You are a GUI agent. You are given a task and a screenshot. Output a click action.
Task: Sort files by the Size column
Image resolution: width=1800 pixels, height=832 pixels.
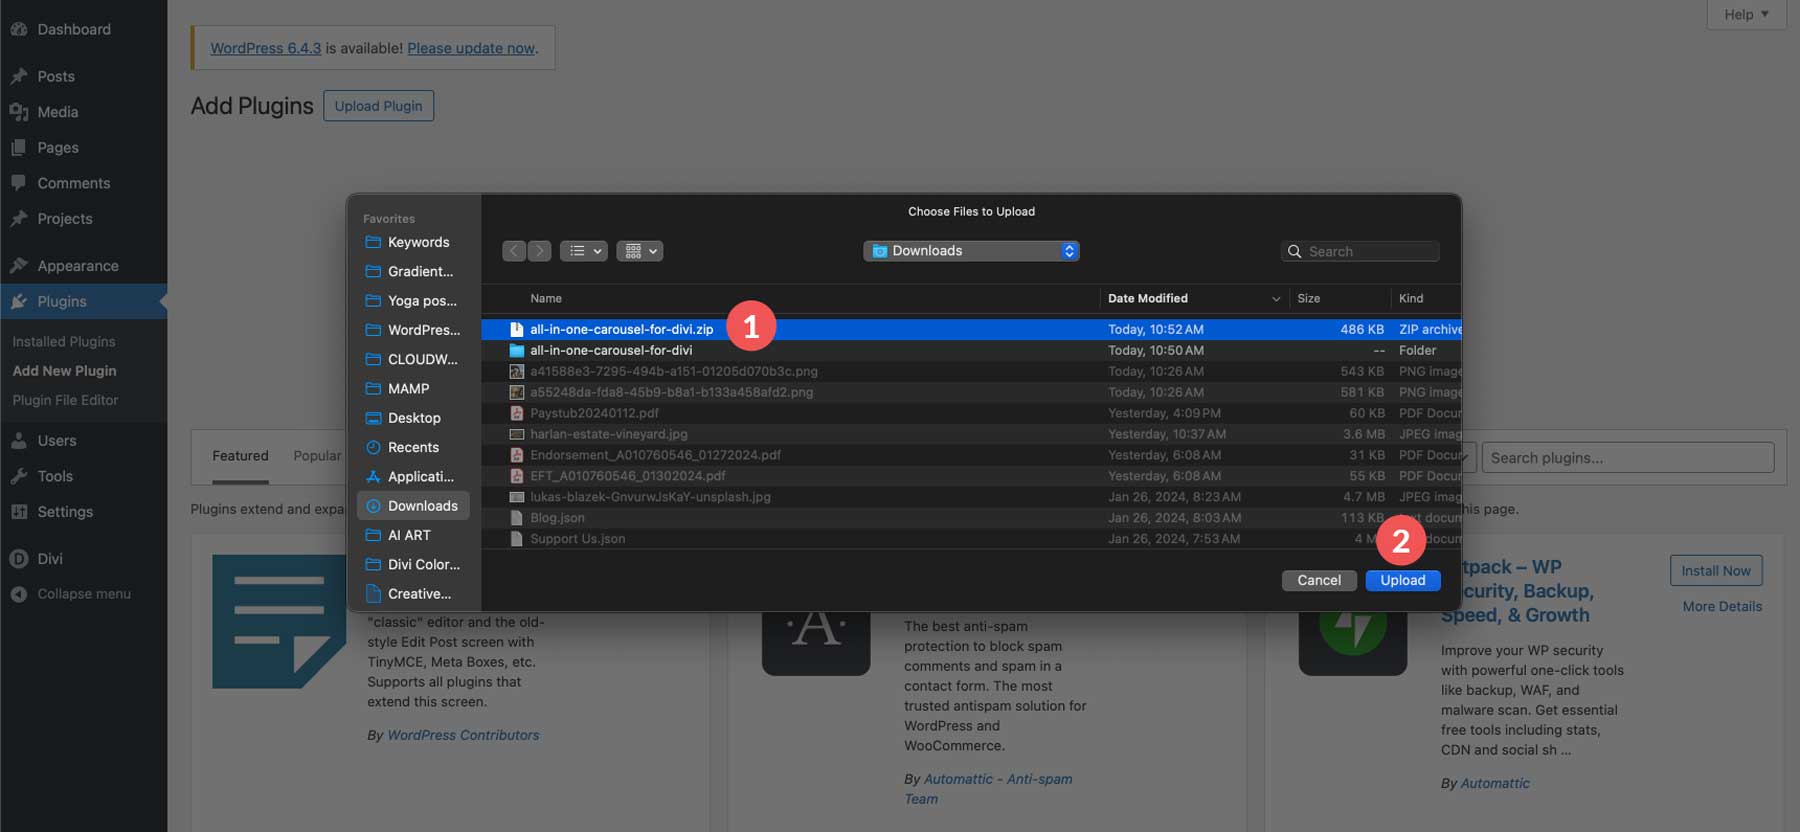click(x=1308, y=298)
